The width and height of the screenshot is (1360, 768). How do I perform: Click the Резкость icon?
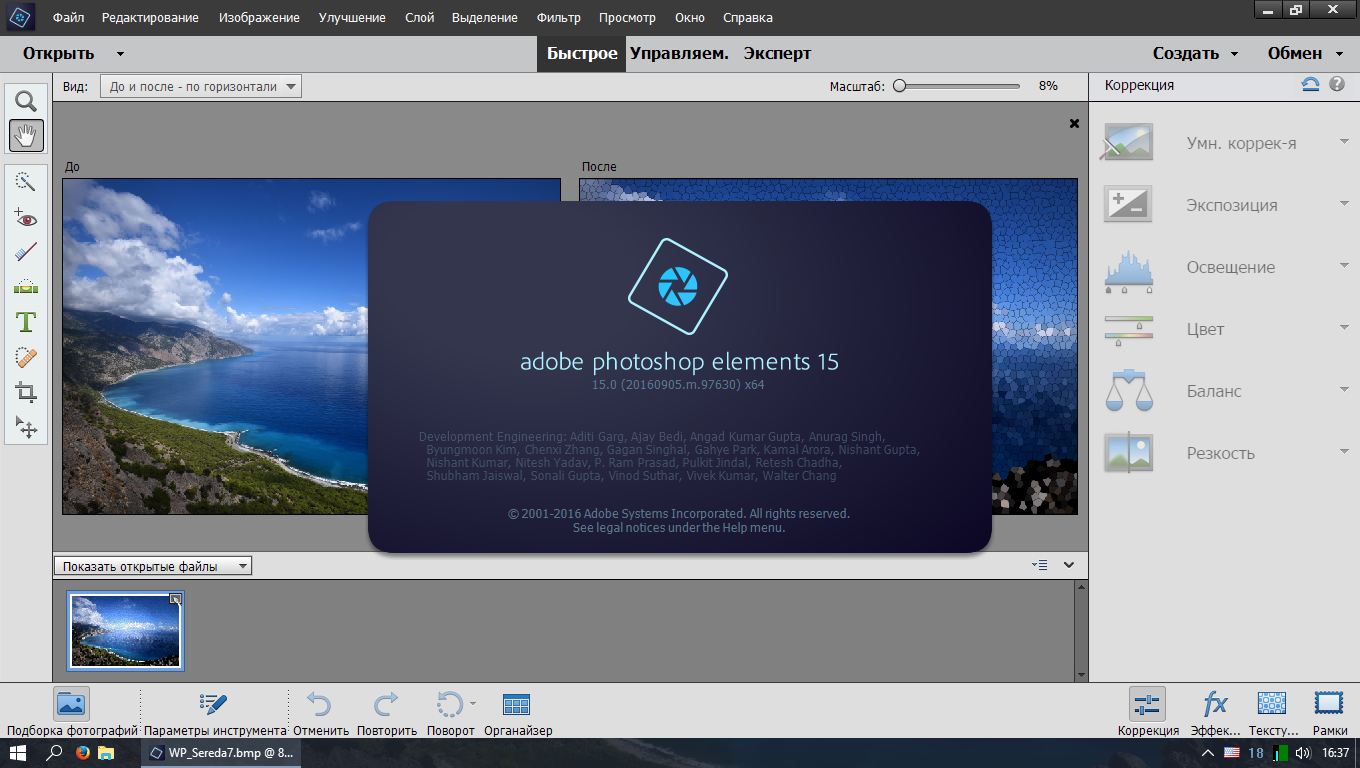coord(1128,453)
